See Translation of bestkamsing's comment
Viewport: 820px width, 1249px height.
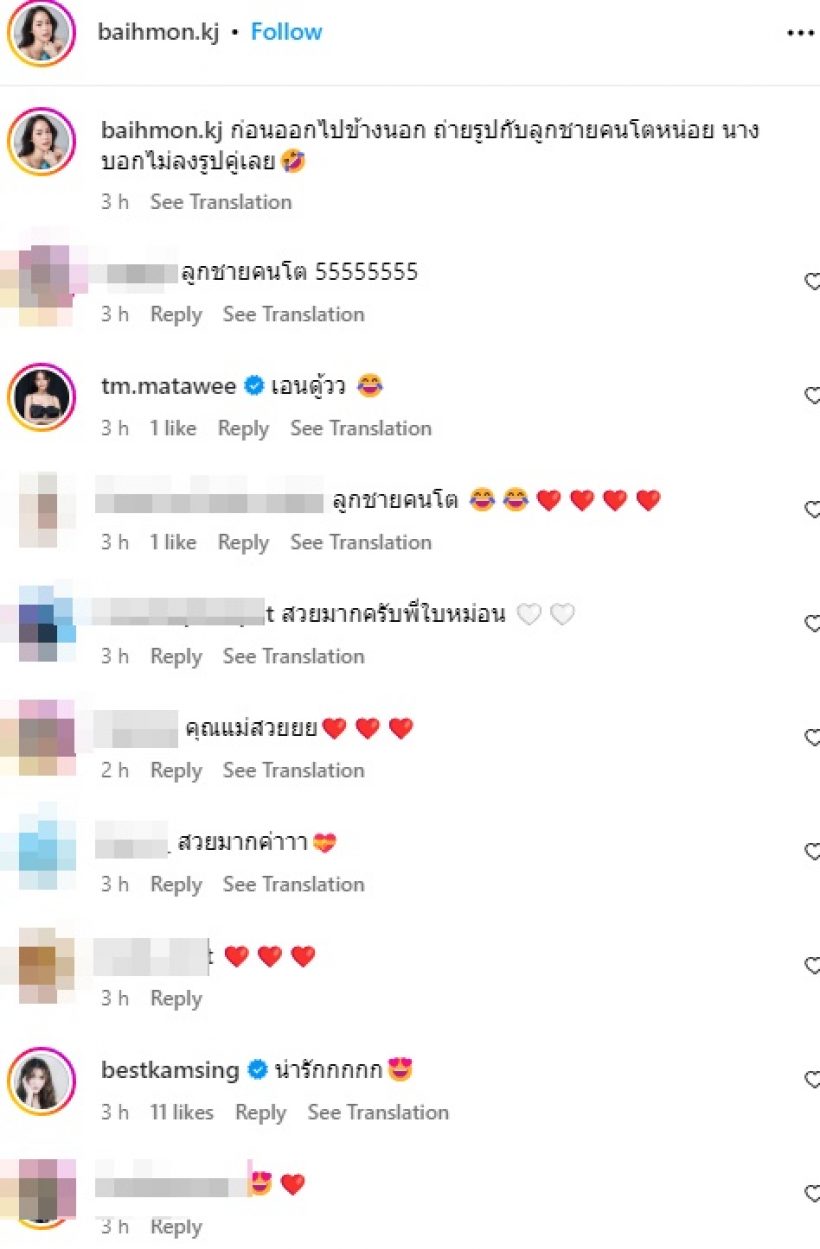tap(378, 1112)
